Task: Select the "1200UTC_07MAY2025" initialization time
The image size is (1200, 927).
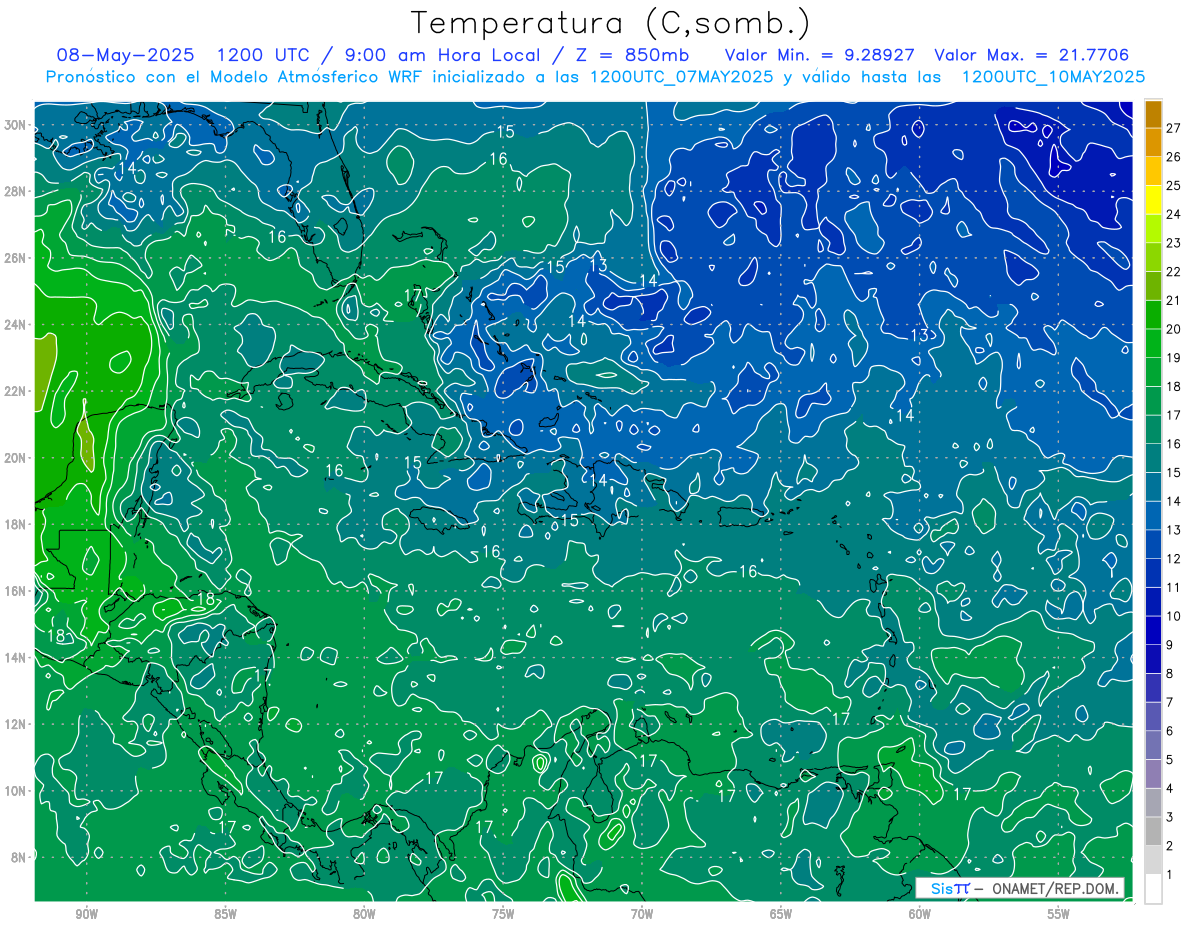Action: 682,76
